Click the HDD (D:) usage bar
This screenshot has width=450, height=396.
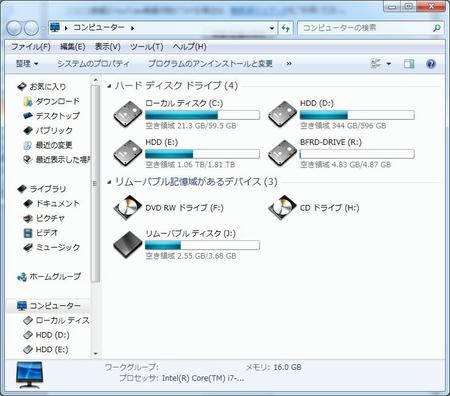click(357, 115)
